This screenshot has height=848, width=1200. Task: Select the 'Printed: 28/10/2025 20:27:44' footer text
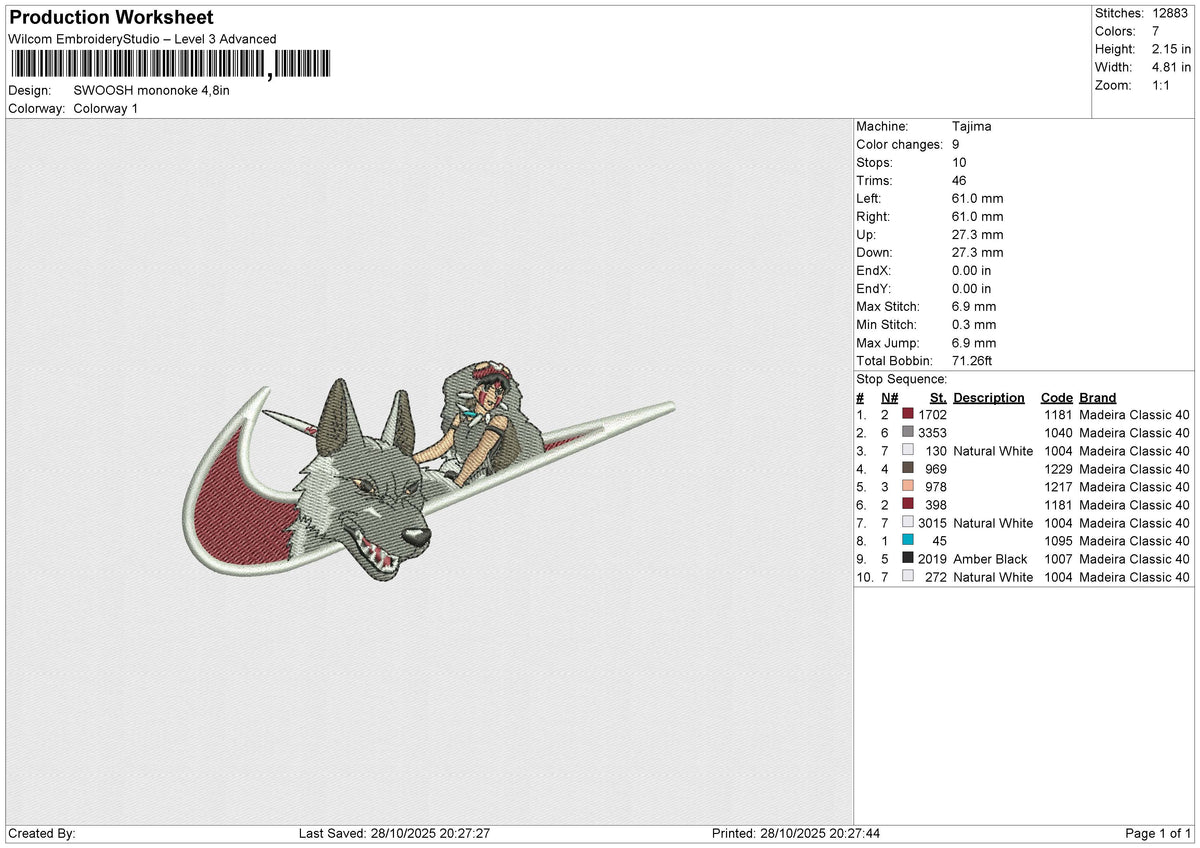pyautogui.click(x=796, y=833)
